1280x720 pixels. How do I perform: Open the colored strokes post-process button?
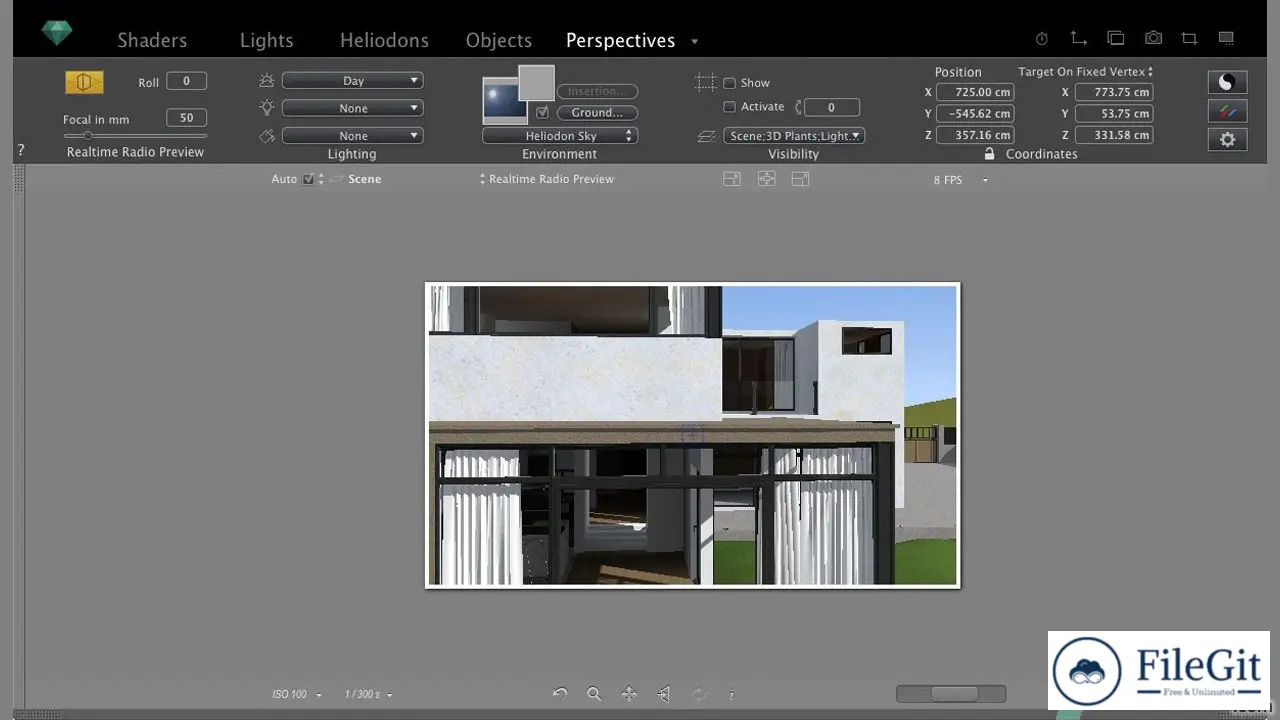tap(1228, 111)
